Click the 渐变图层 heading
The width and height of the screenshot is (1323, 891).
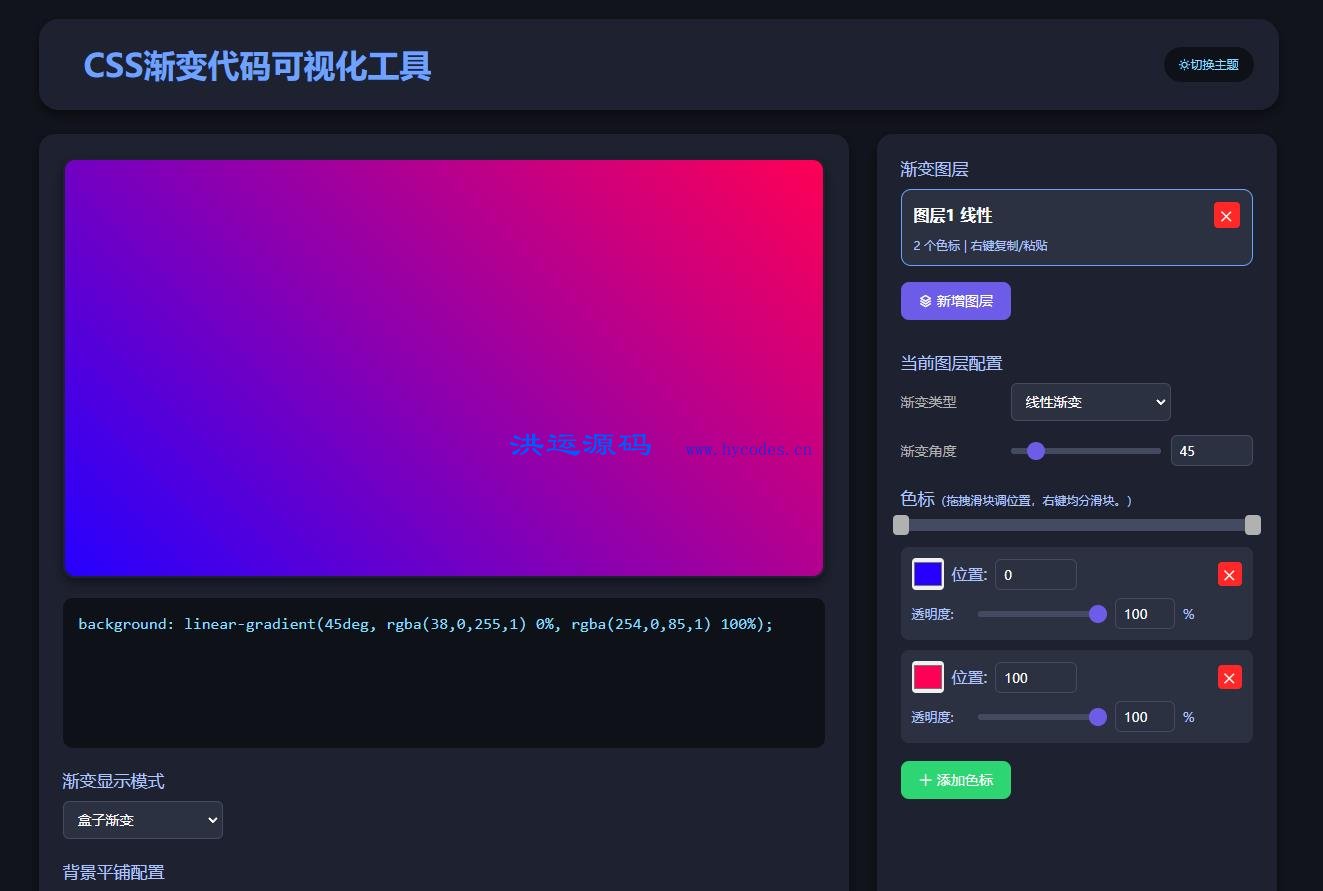(935, 169)
